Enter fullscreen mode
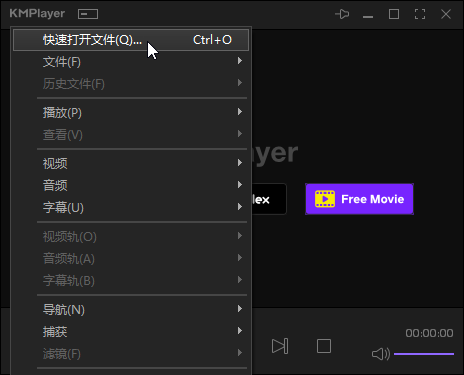 (x=420, y=14)
